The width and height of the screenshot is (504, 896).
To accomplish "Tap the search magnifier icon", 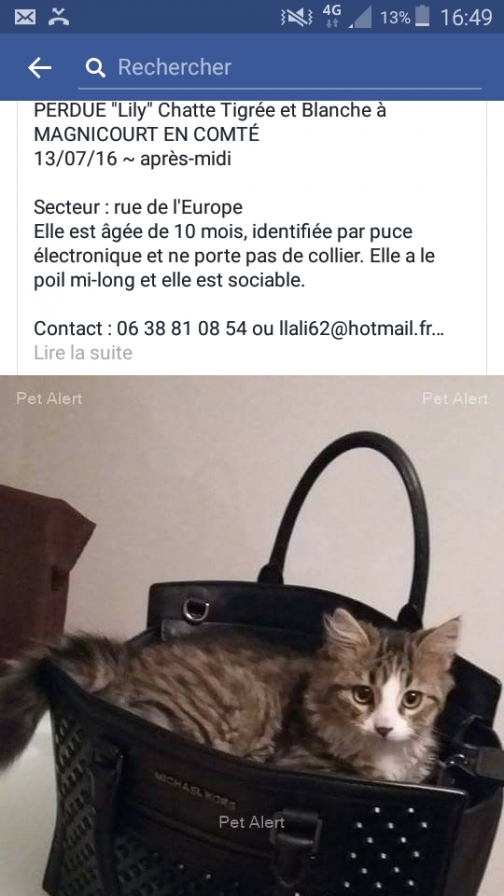I will [x=95, y=68].
